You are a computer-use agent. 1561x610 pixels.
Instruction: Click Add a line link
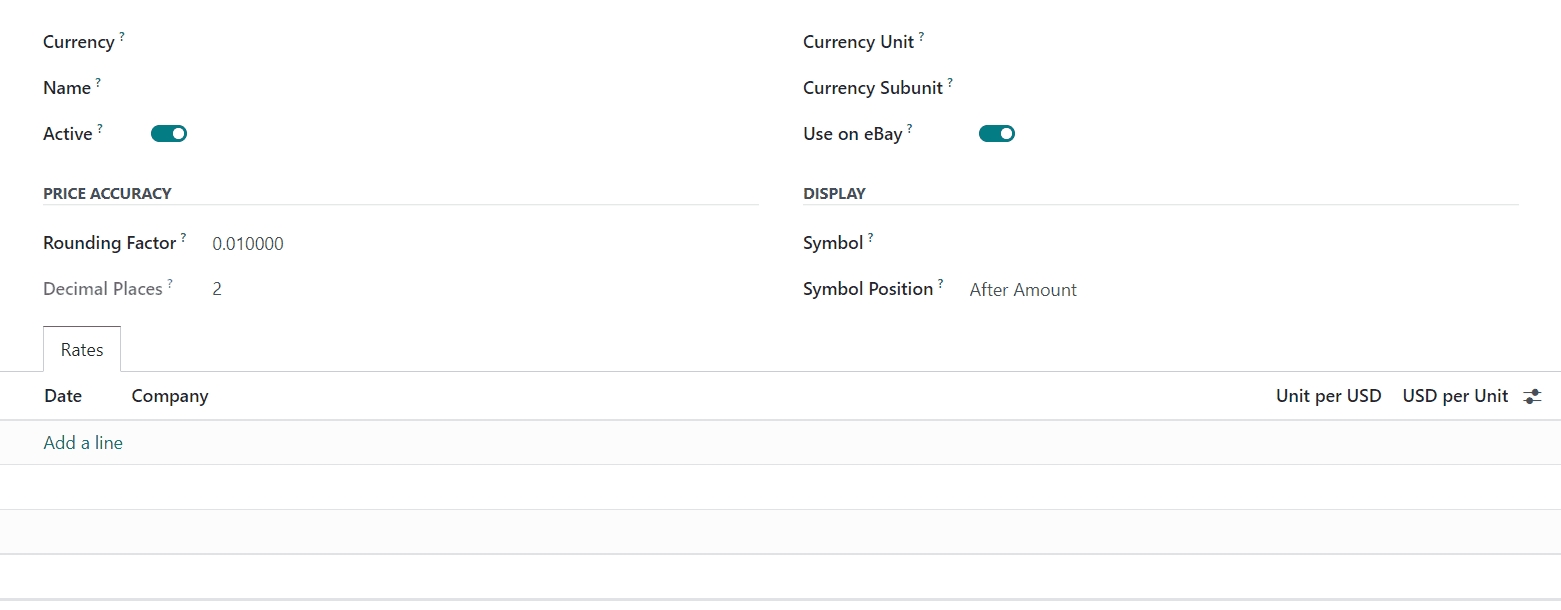tap(83, 442)
